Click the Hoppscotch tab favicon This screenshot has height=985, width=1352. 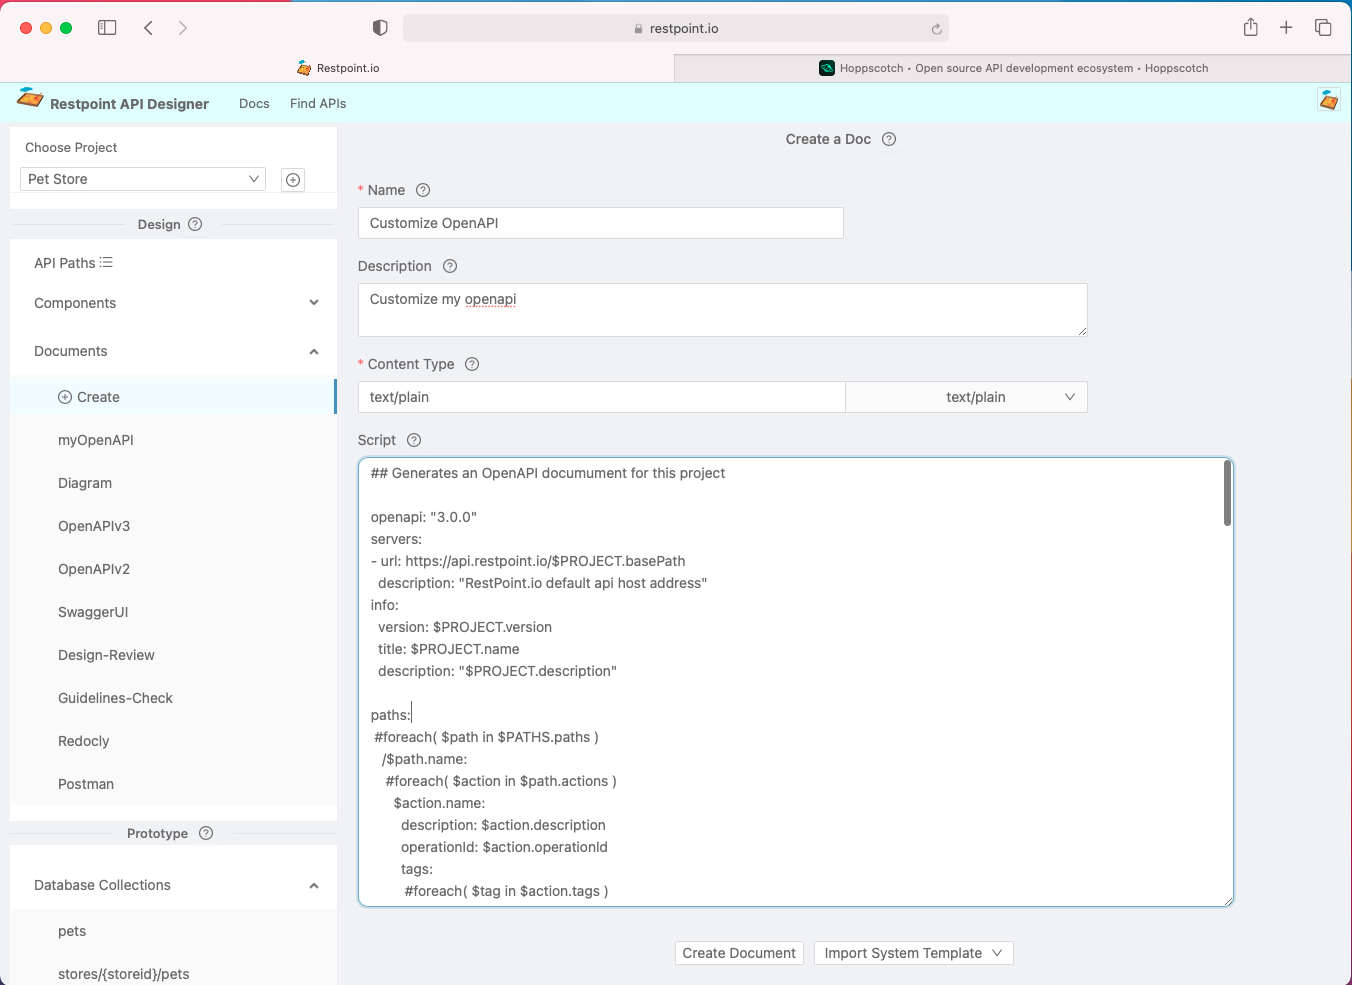click(x=827, y=68)
